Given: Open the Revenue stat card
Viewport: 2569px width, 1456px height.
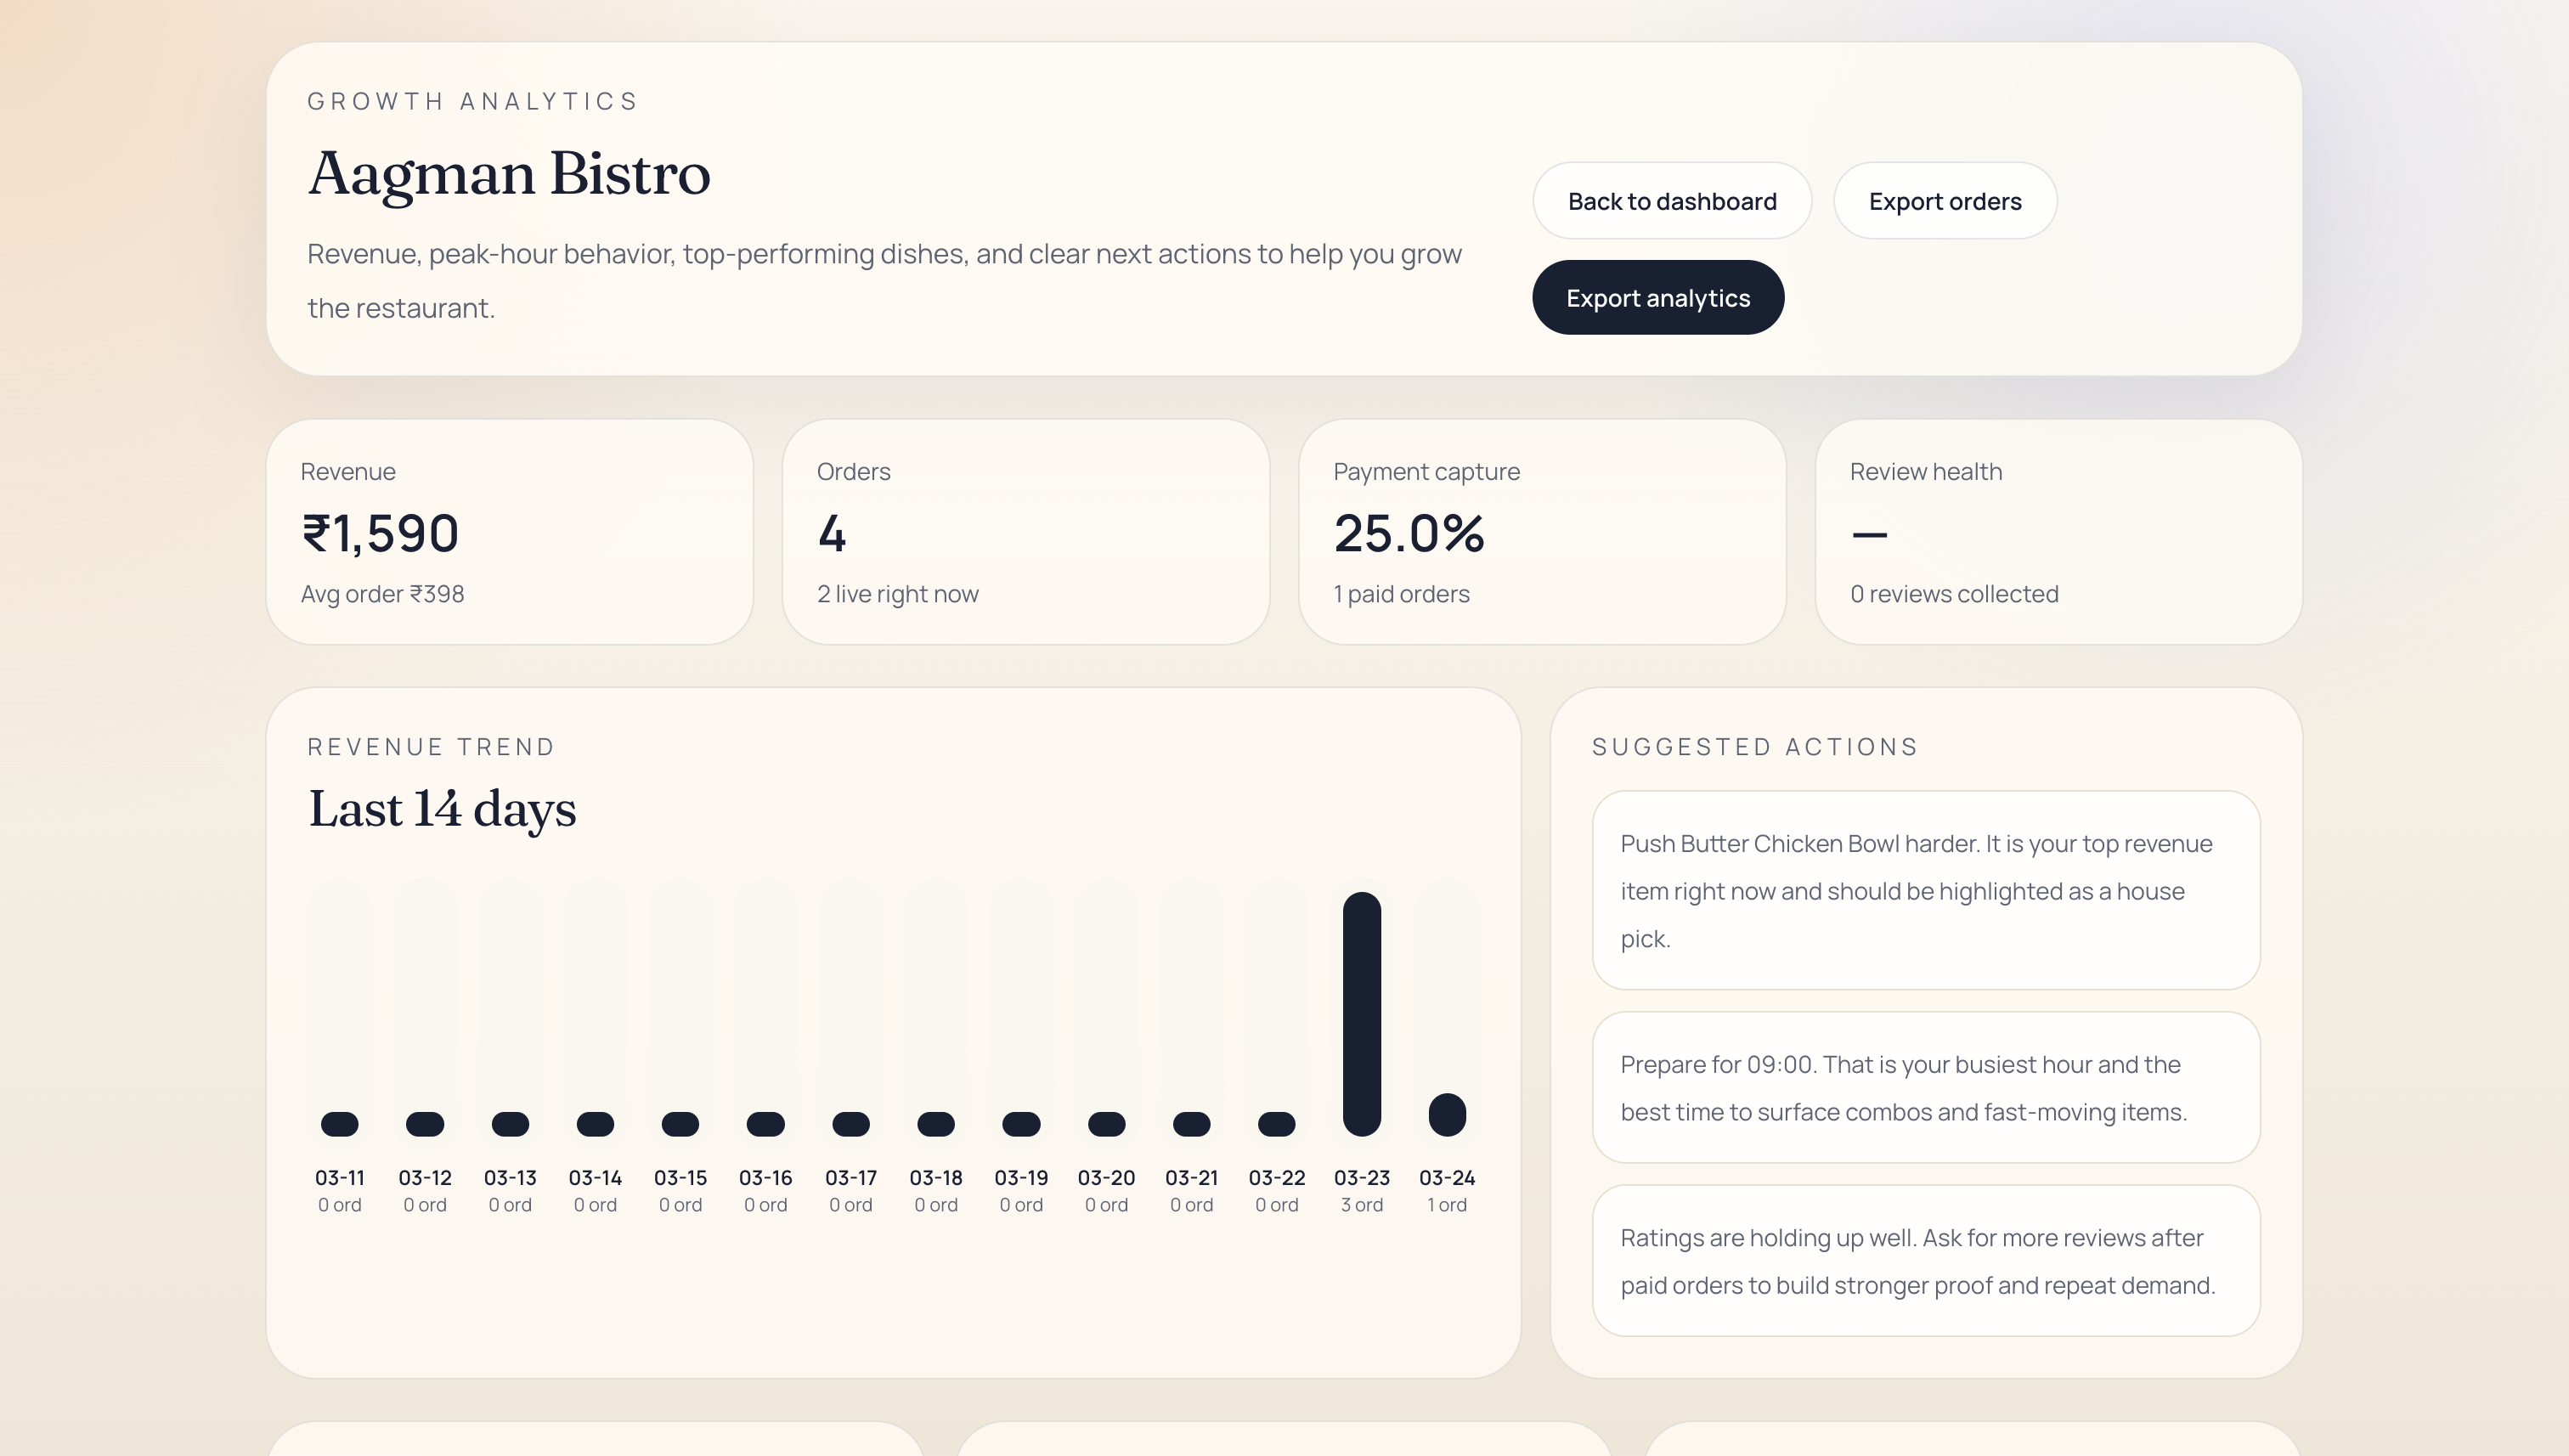Looking at the screenshot, I should pyautogui.click(x=509, y=531).
